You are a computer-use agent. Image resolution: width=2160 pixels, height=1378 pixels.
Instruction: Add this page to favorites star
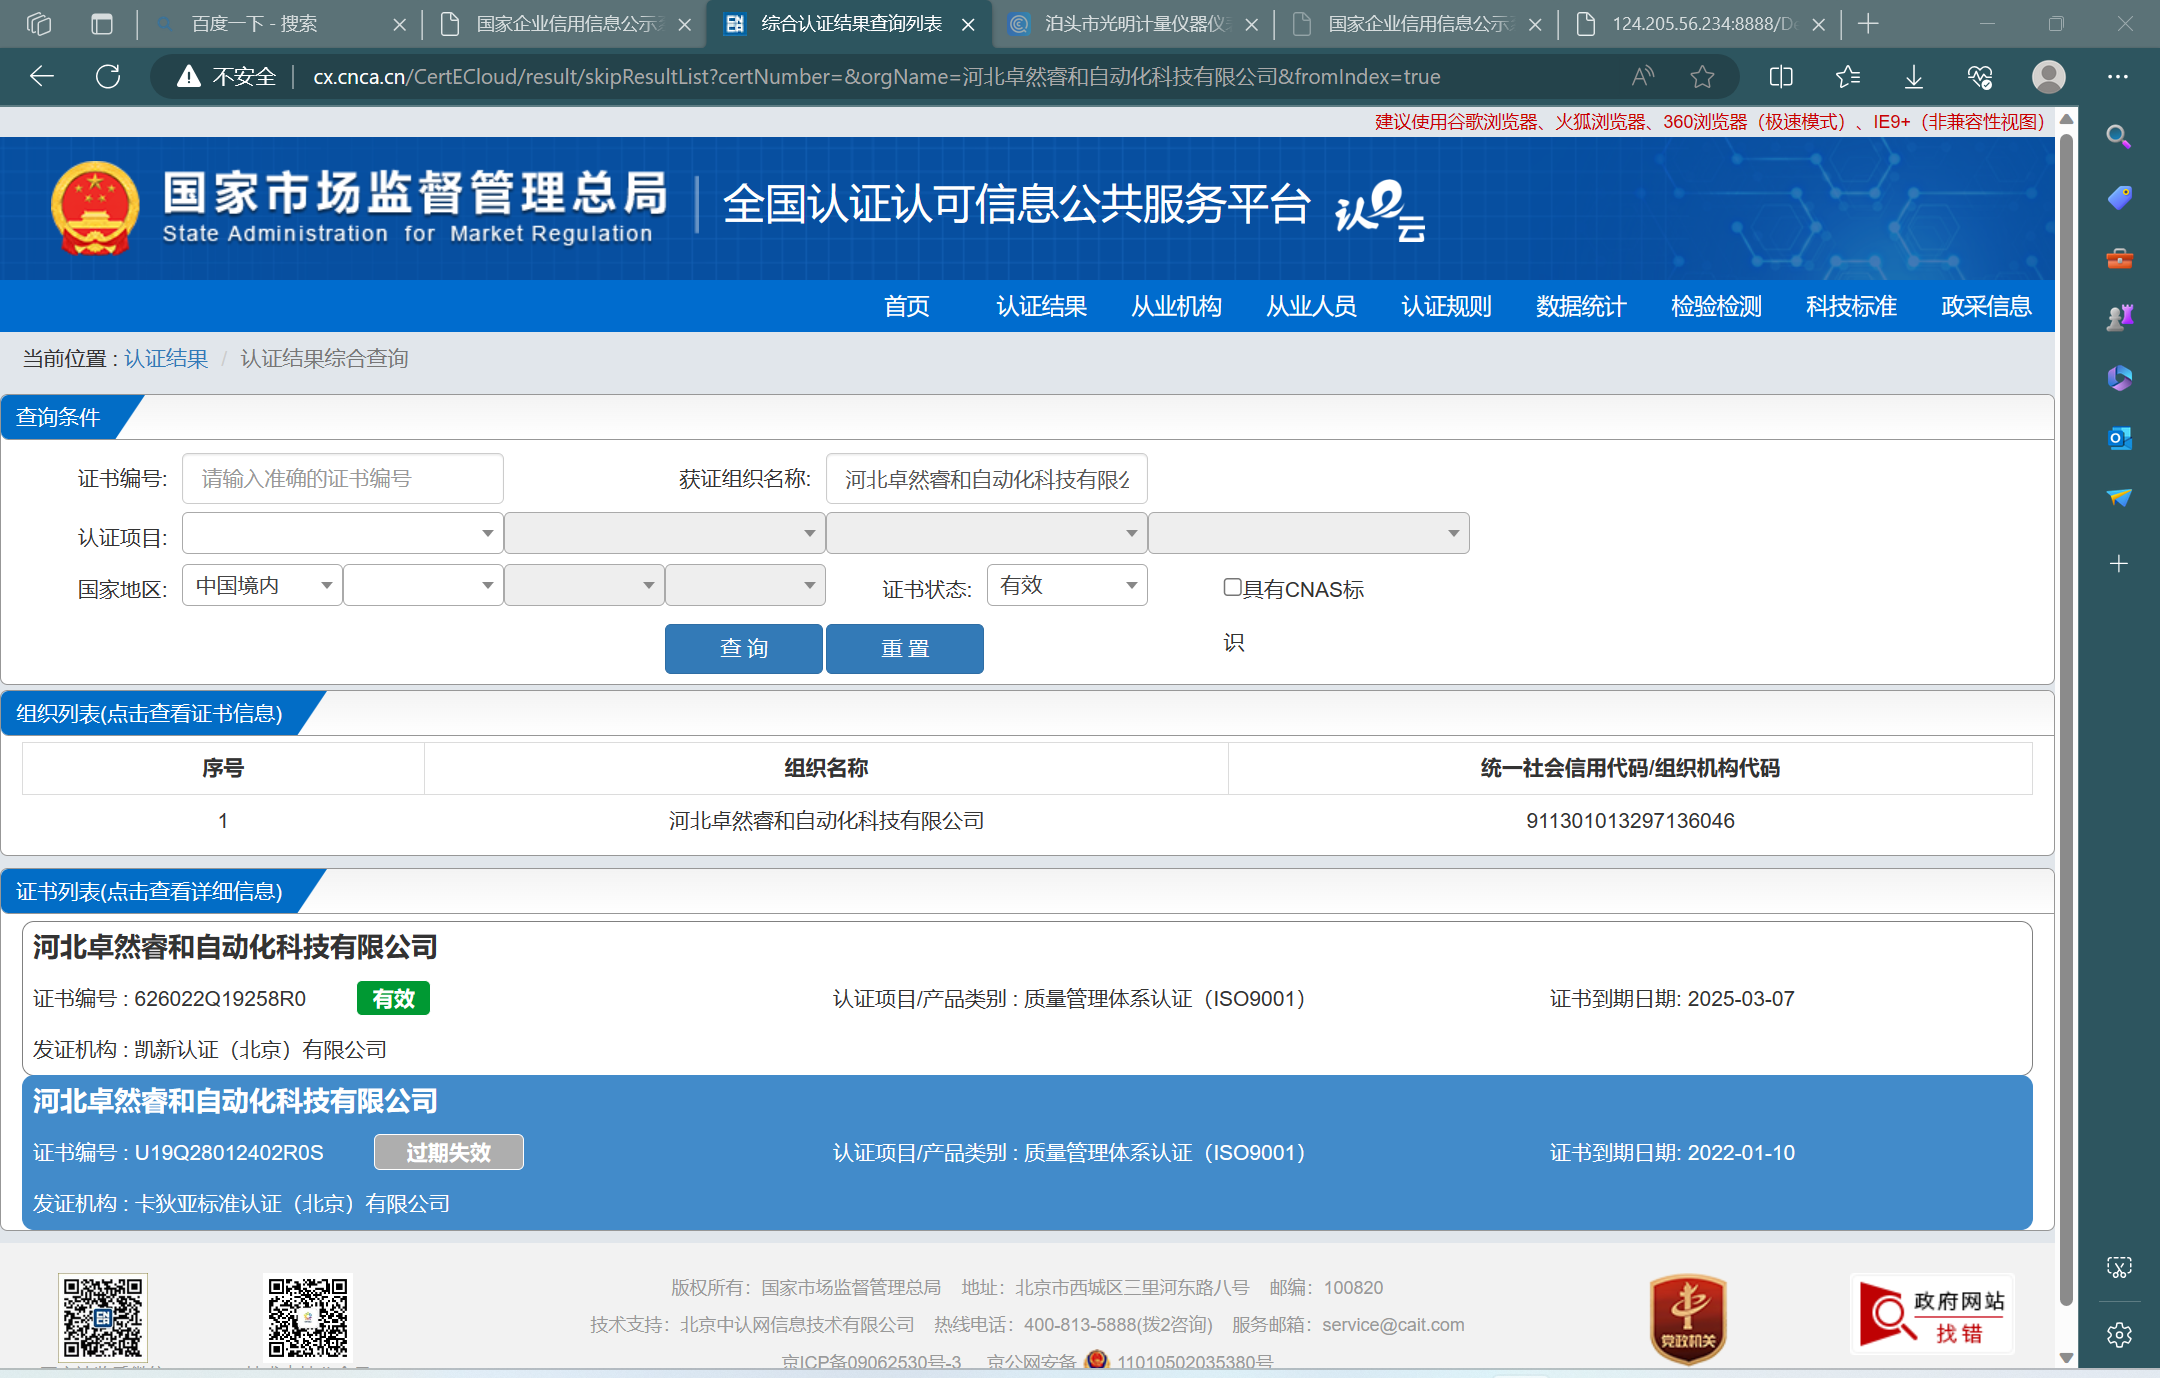pos(1702,77)
